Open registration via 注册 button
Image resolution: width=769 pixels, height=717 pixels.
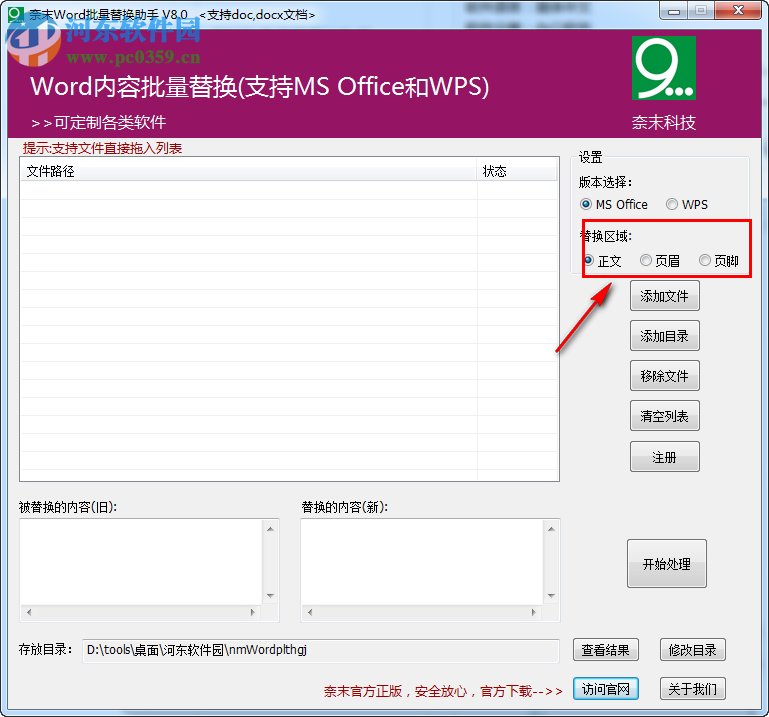(x=665, y=457)
